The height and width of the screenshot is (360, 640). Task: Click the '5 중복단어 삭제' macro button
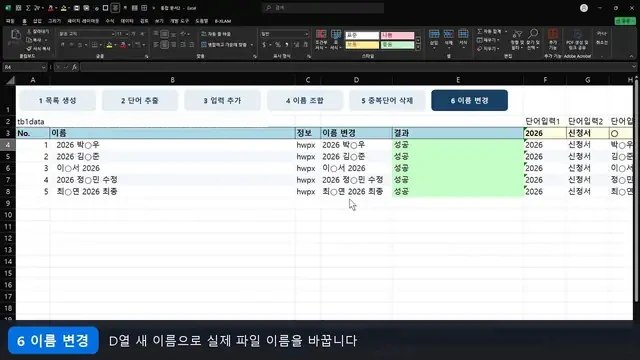387,100
